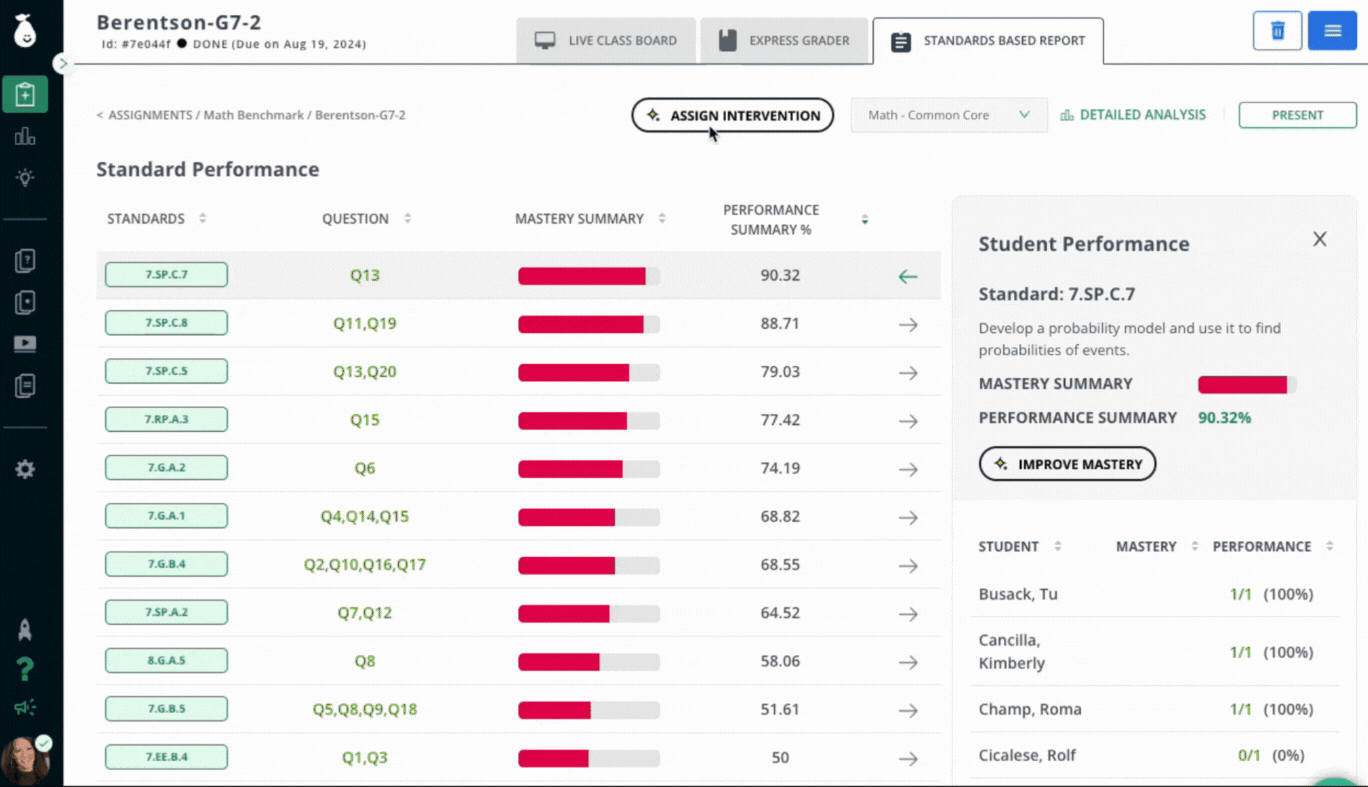
Task: Expand 7.G.A.2 row arrow
Action: coord(908,469)
